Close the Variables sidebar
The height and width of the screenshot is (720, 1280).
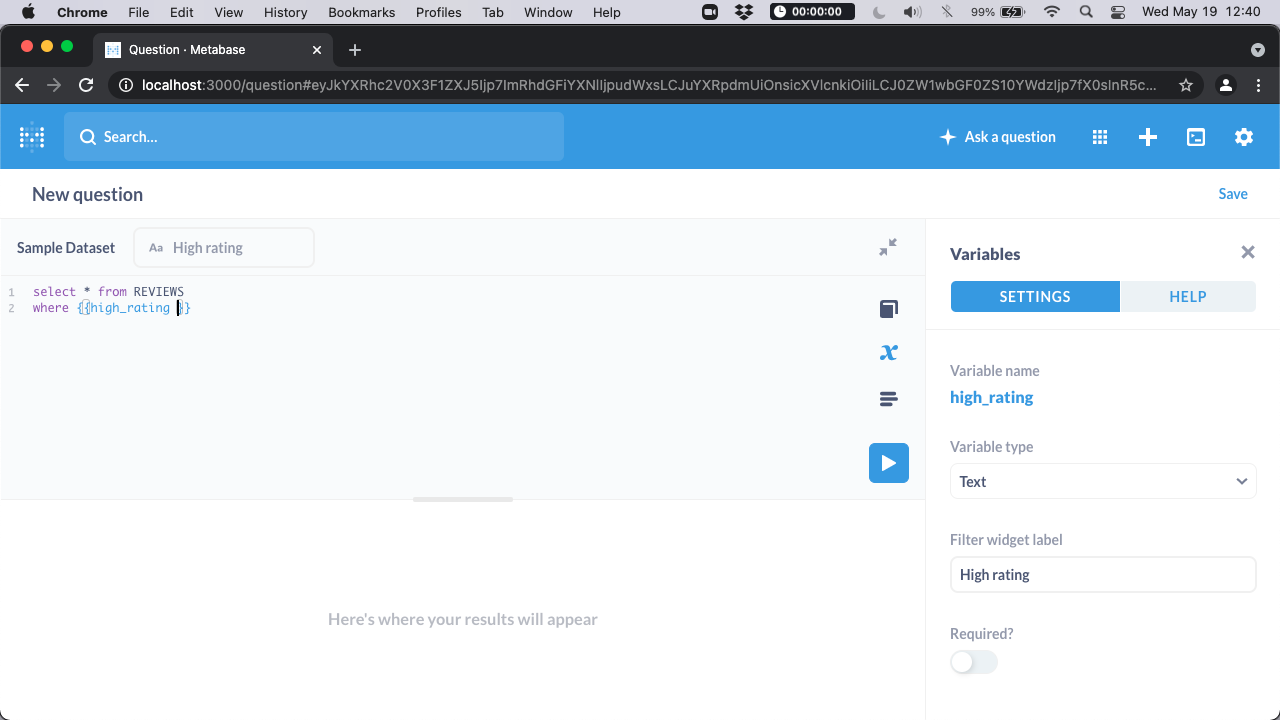(1248, 252)
